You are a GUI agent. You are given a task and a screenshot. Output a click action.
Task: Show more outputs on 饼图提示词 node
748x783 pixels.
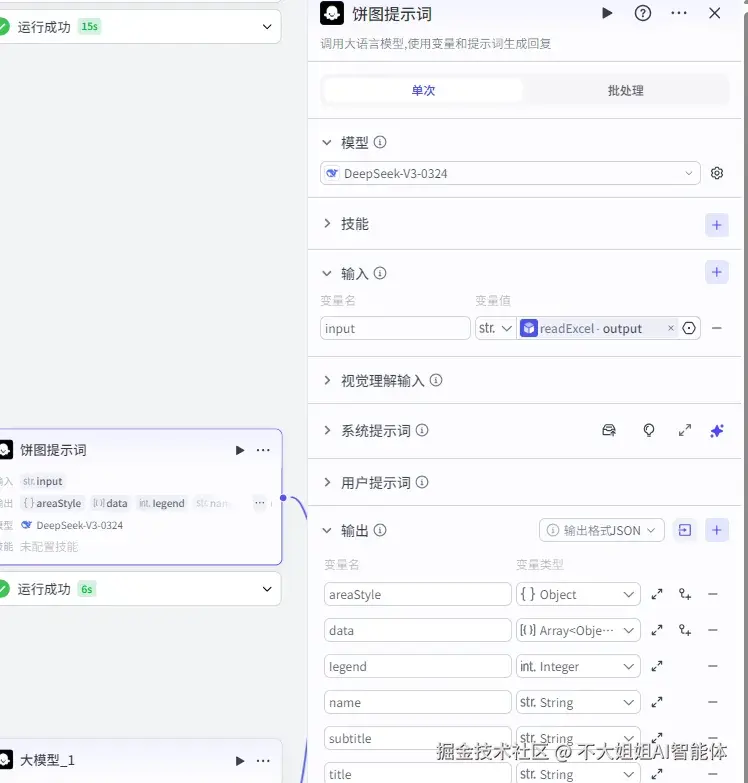260,503
